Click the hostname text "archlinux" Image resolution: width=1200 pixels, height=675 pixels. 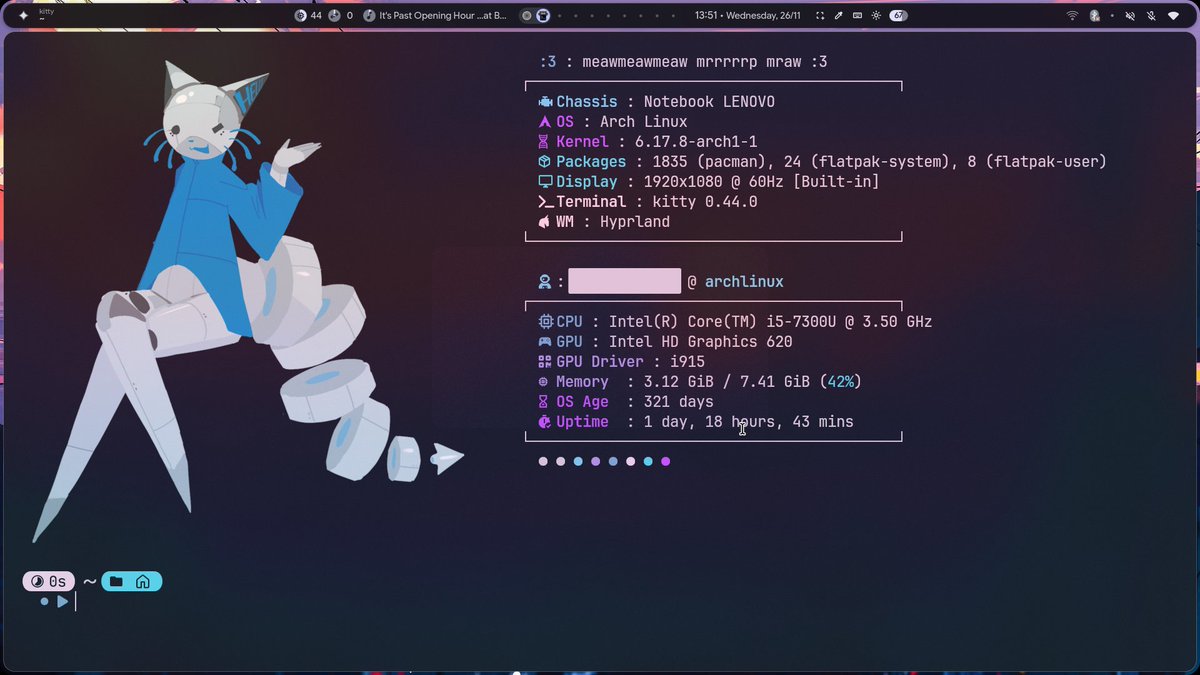pyautogui.click(x=744, y=282)
